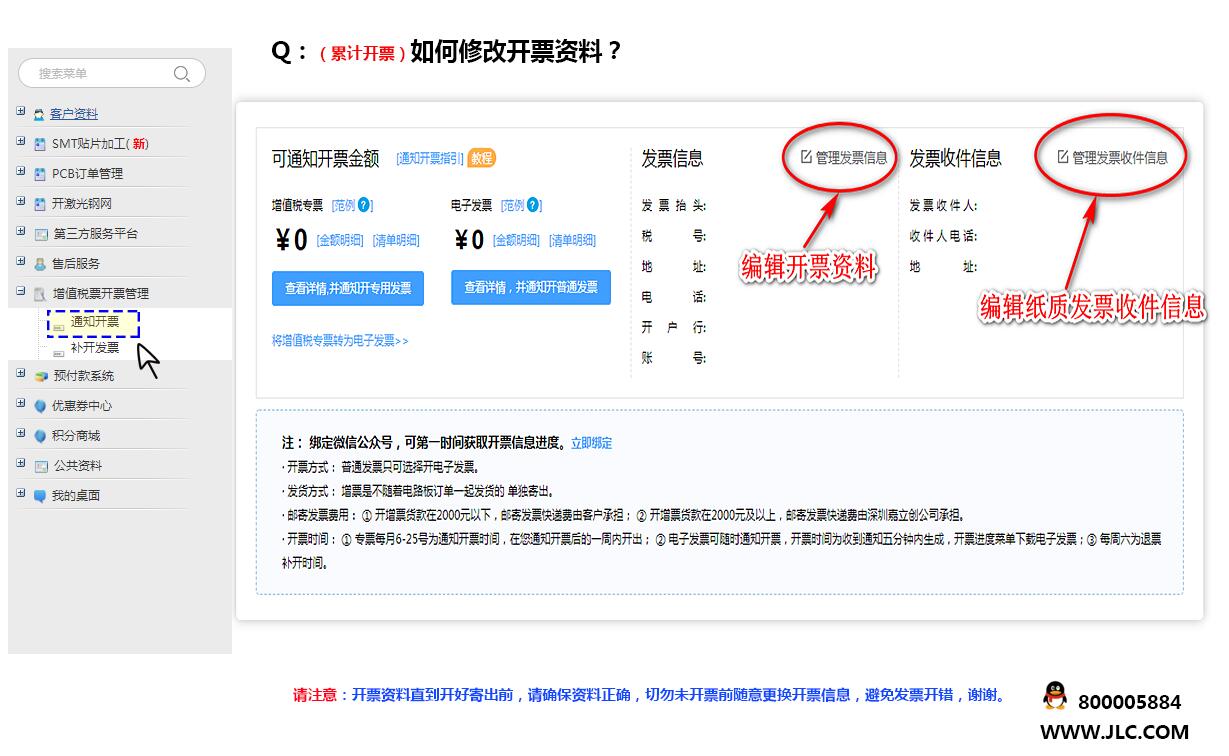Click the QQ penguin icon
This screenshot has width=1229, height=756.
click(1054, 696)
